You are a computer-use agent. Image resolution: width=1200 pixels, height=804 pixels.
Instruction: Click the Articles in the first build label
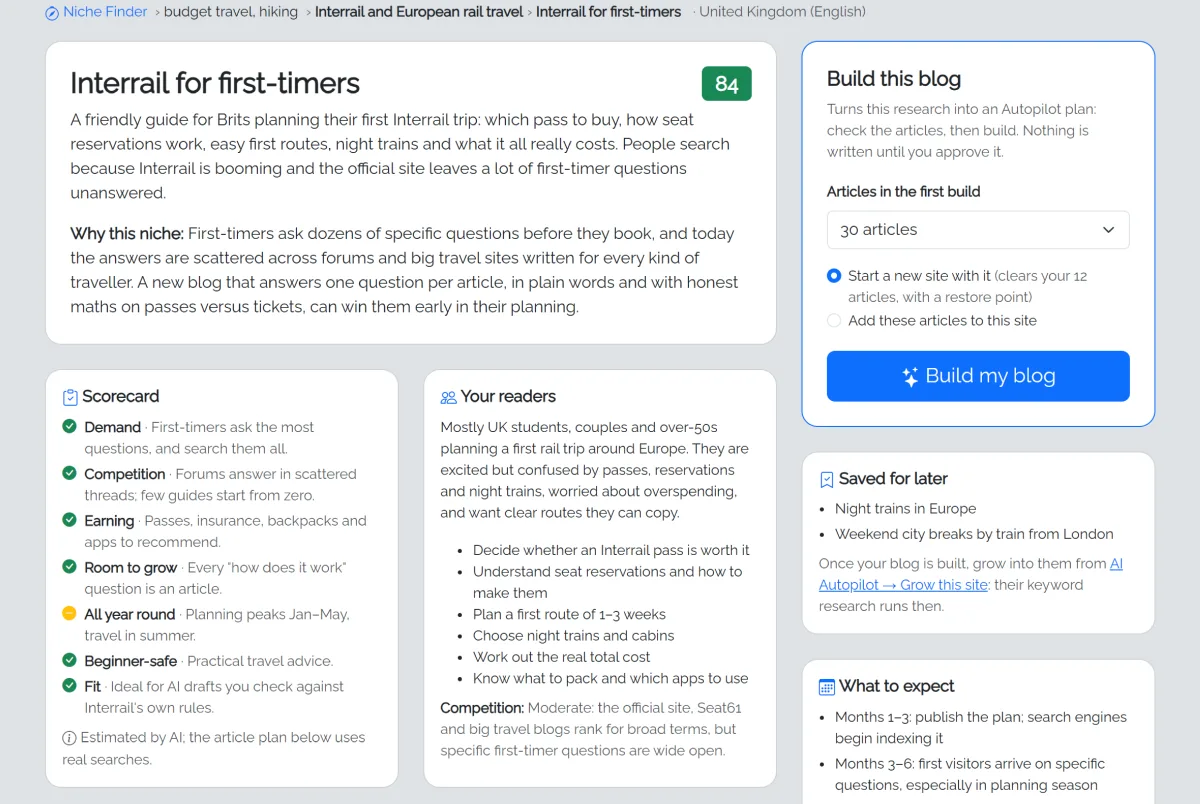pos(904,191)
